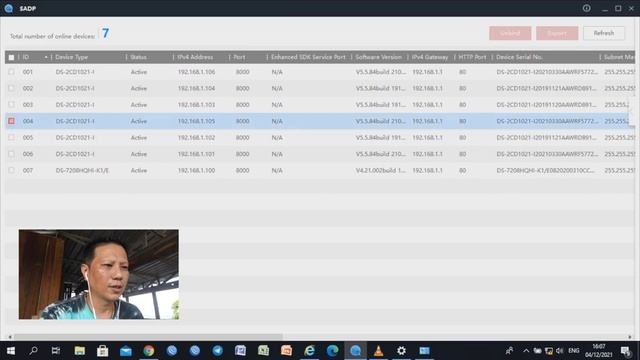Viewport: 640px width, 360px height.
Task: Click the Export button
Action: click(x=557, y=33)
